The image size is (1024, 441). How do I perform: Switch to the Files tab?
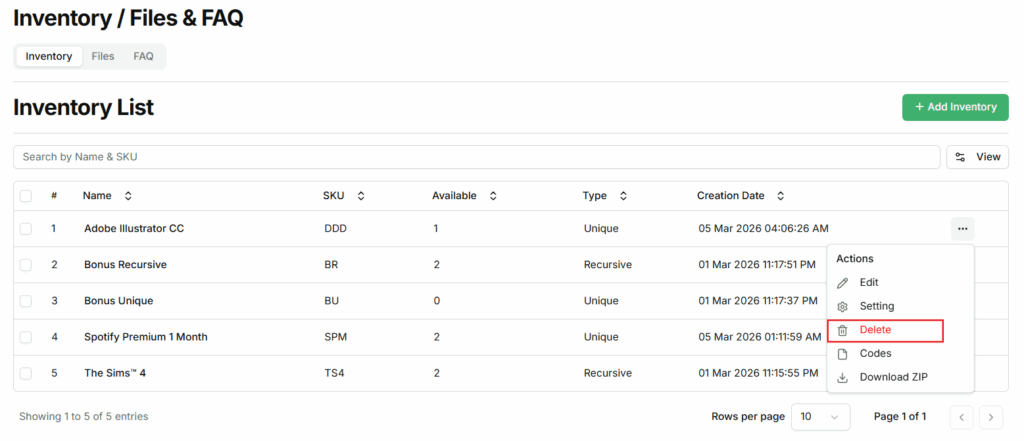click(103, 57)
